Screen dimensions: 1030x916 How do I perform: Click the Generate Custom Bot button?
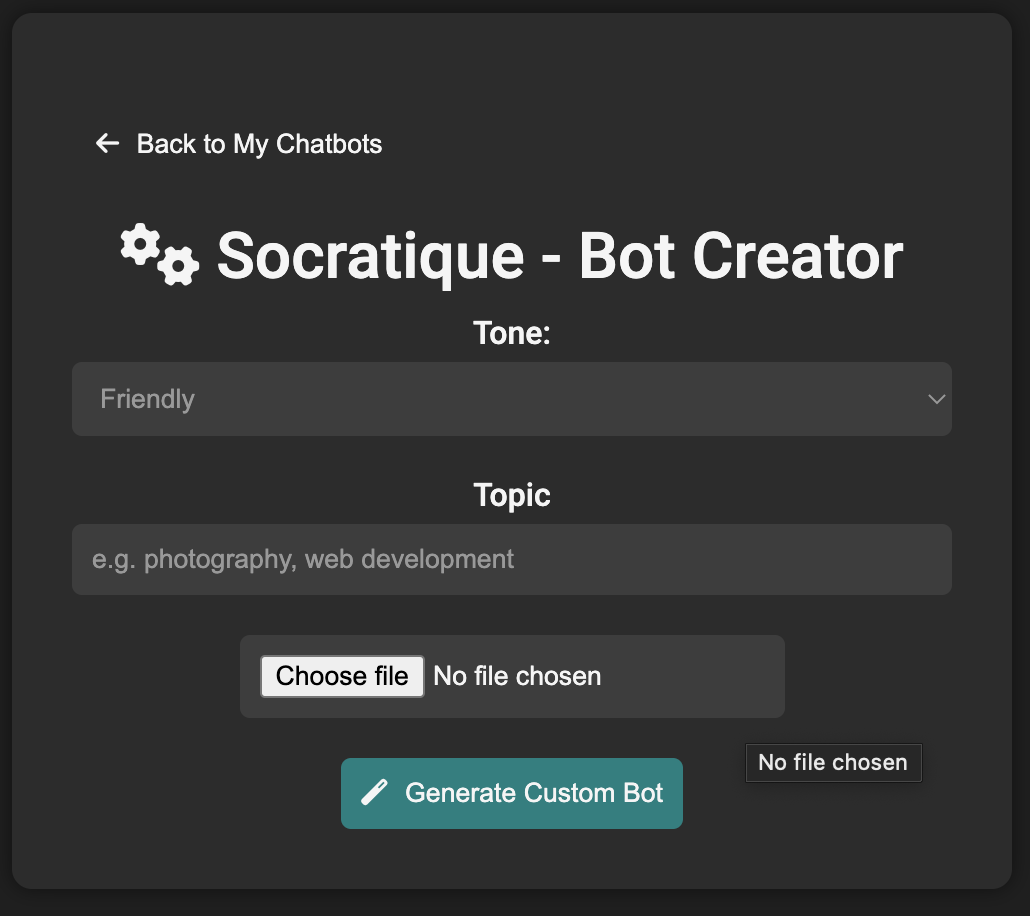[512, 793]
